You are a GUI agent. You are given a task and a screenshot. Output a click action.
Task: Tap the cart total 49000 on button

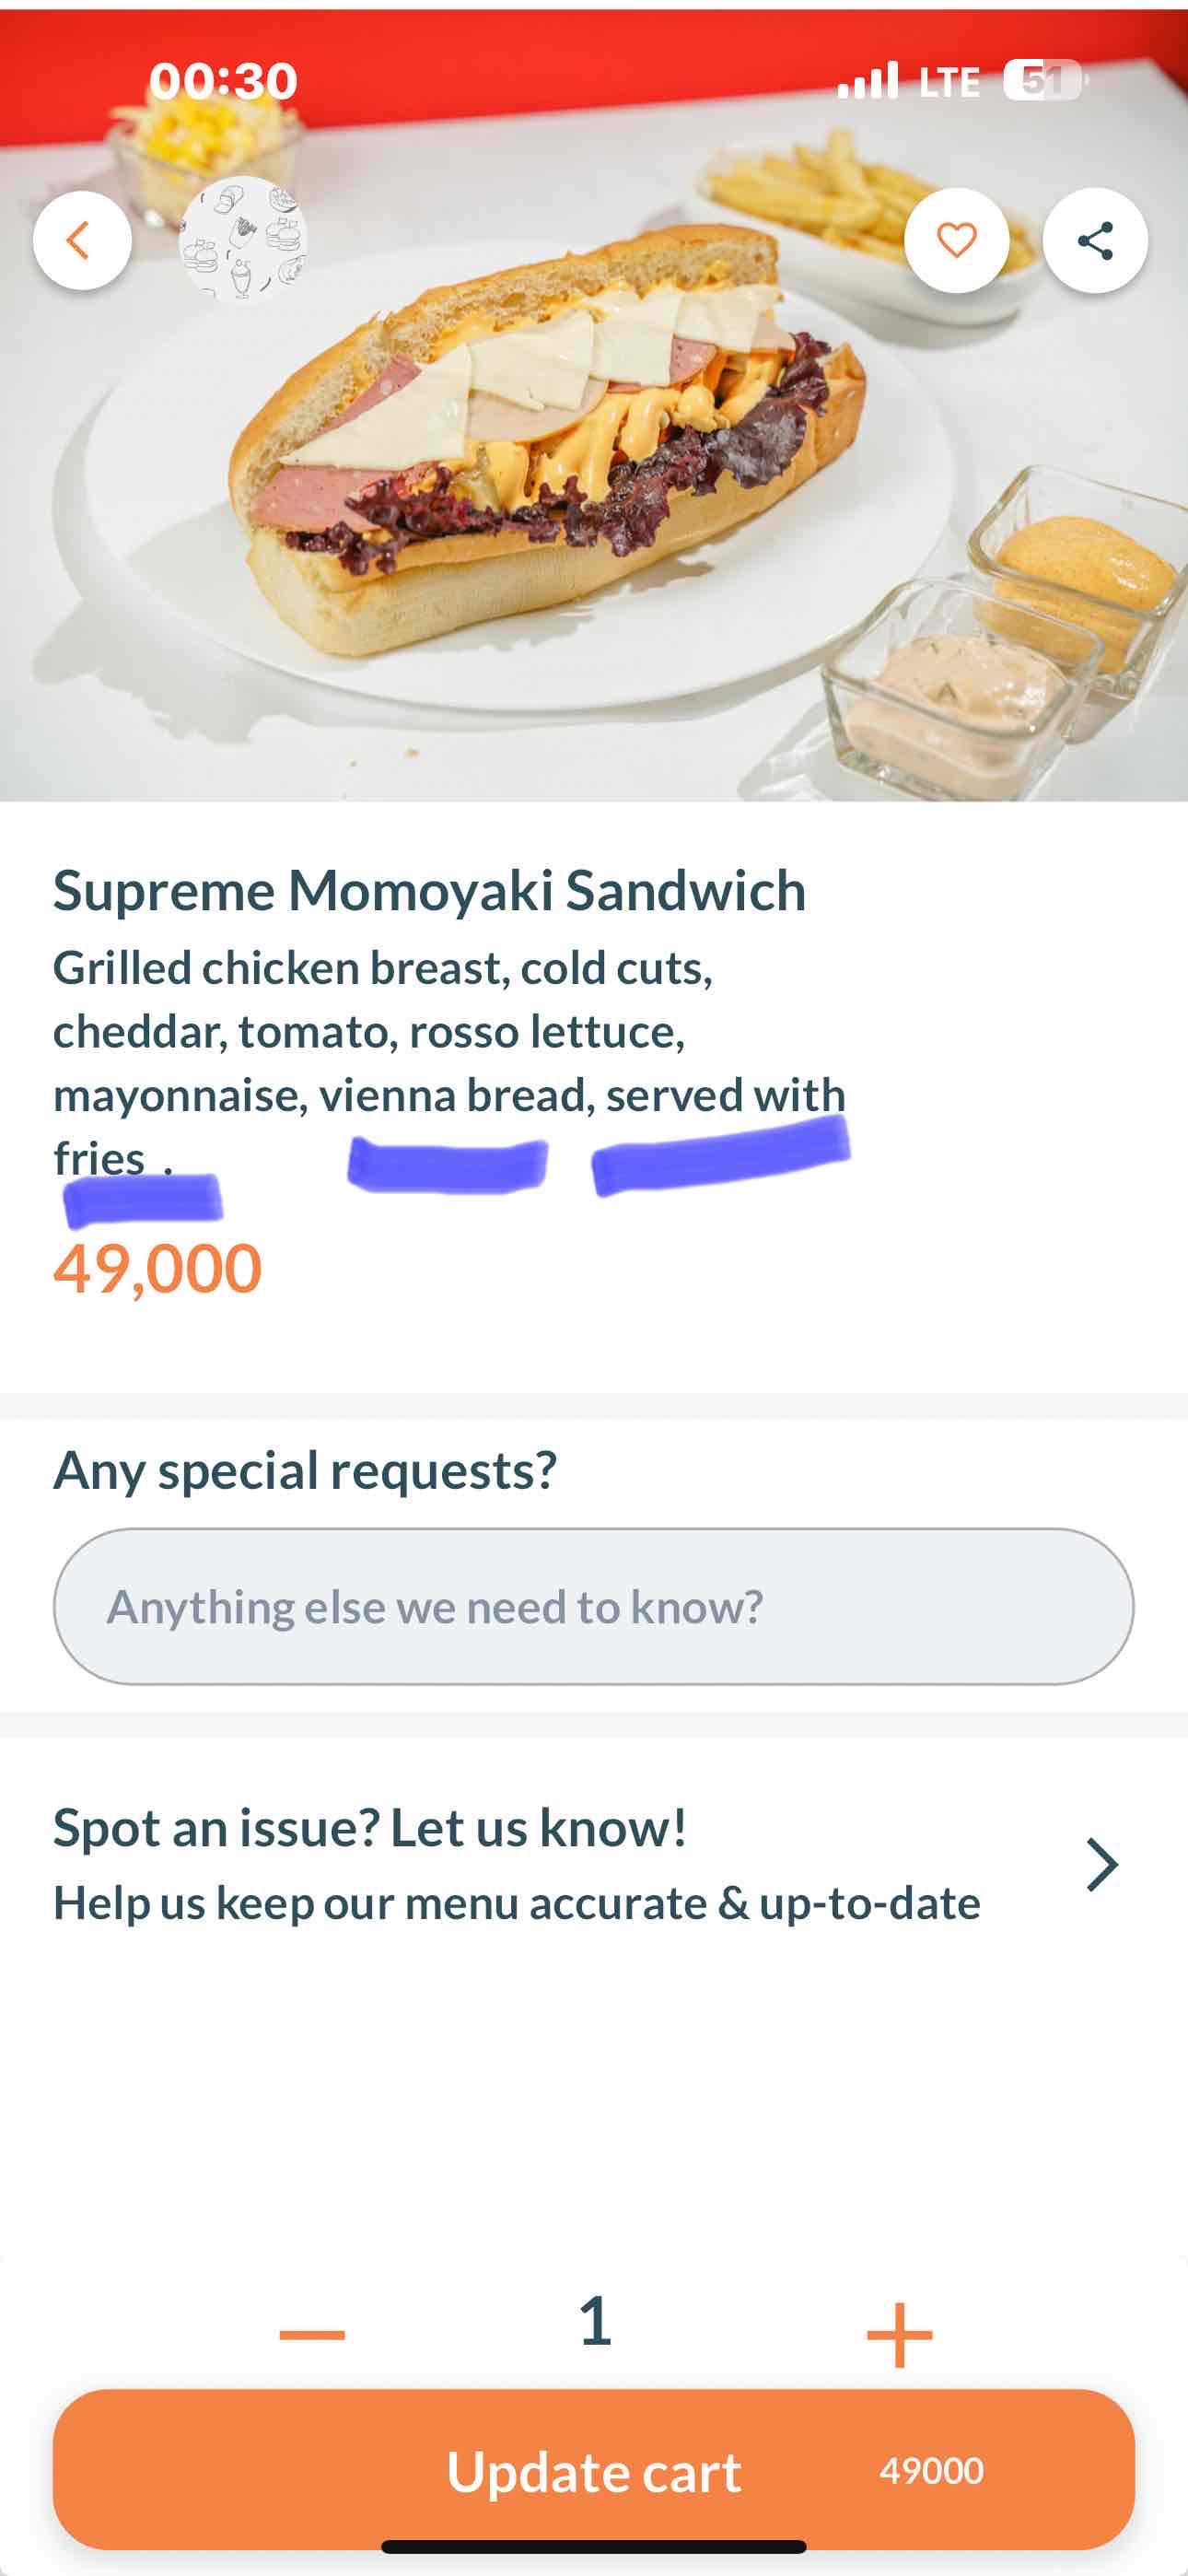tap(931, 2470)
